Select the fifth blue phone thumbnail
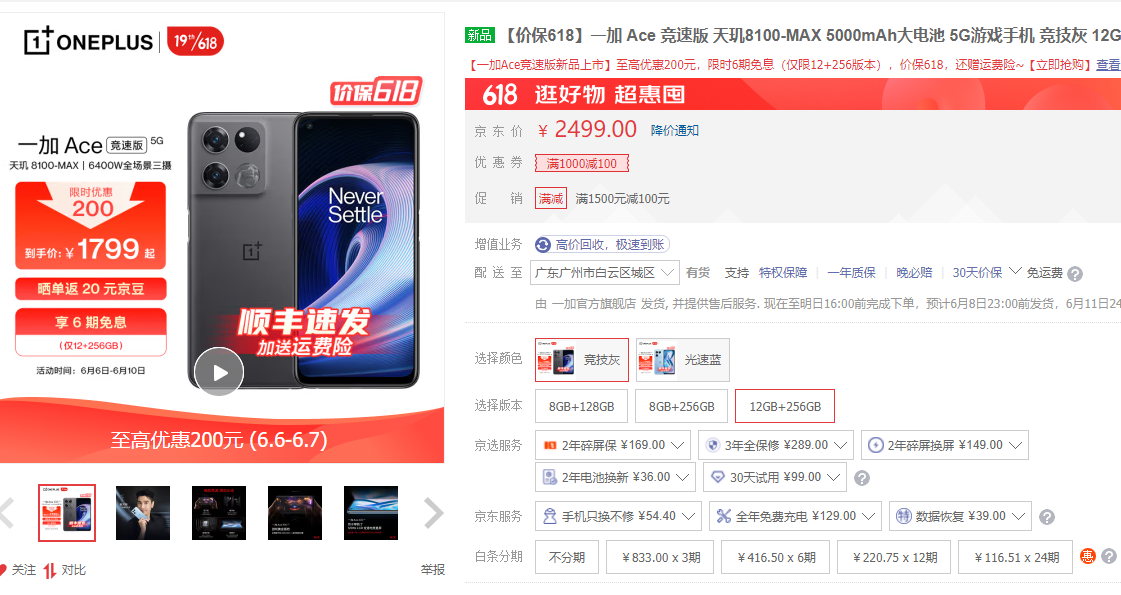 (x=370, y=513)
